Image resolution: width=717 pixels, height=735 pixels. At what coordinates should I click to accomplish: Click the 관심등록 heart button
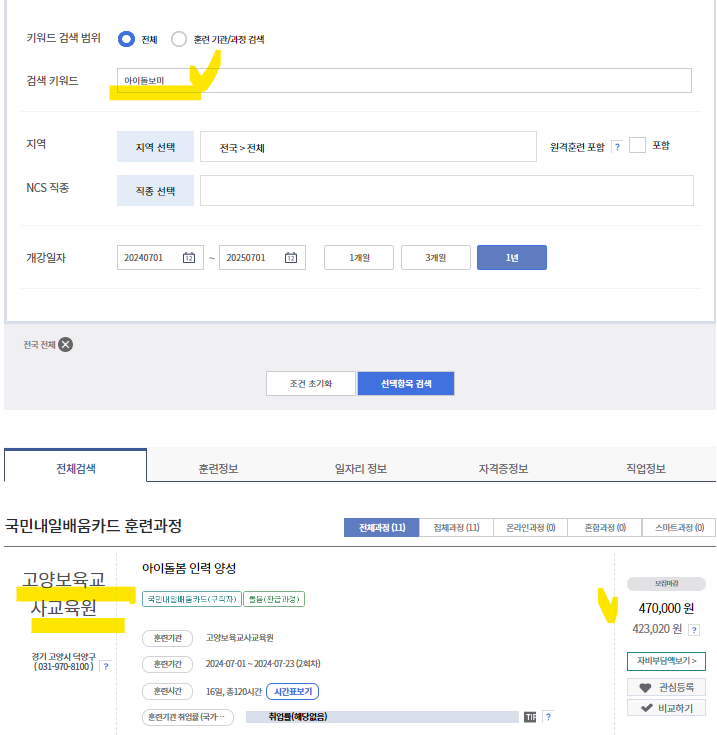click(666, 687)
